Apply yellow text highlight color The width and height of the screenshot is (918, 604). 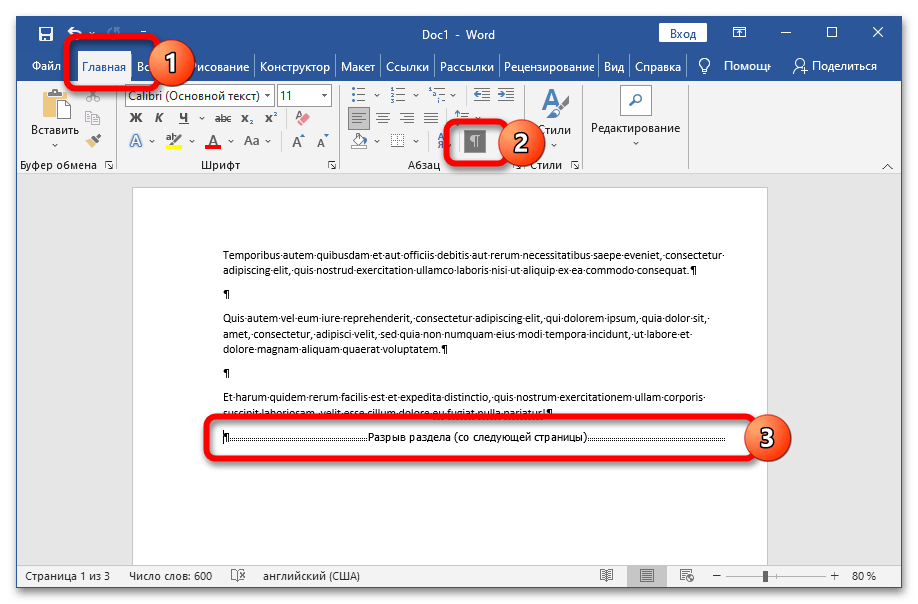click(174, 141)
